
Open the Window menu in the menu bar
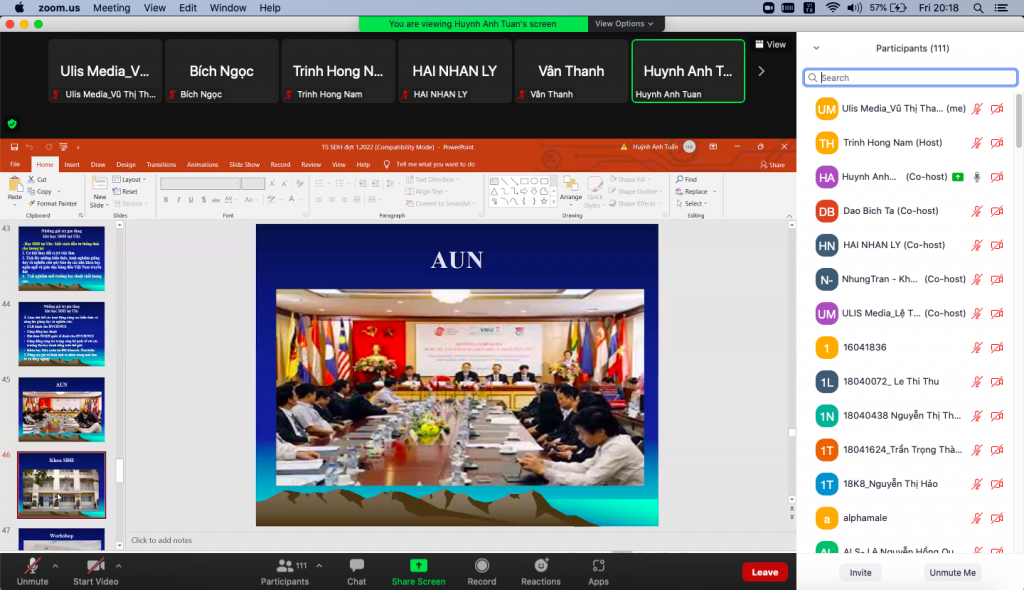pyautogui.click(x=228, y=8)
